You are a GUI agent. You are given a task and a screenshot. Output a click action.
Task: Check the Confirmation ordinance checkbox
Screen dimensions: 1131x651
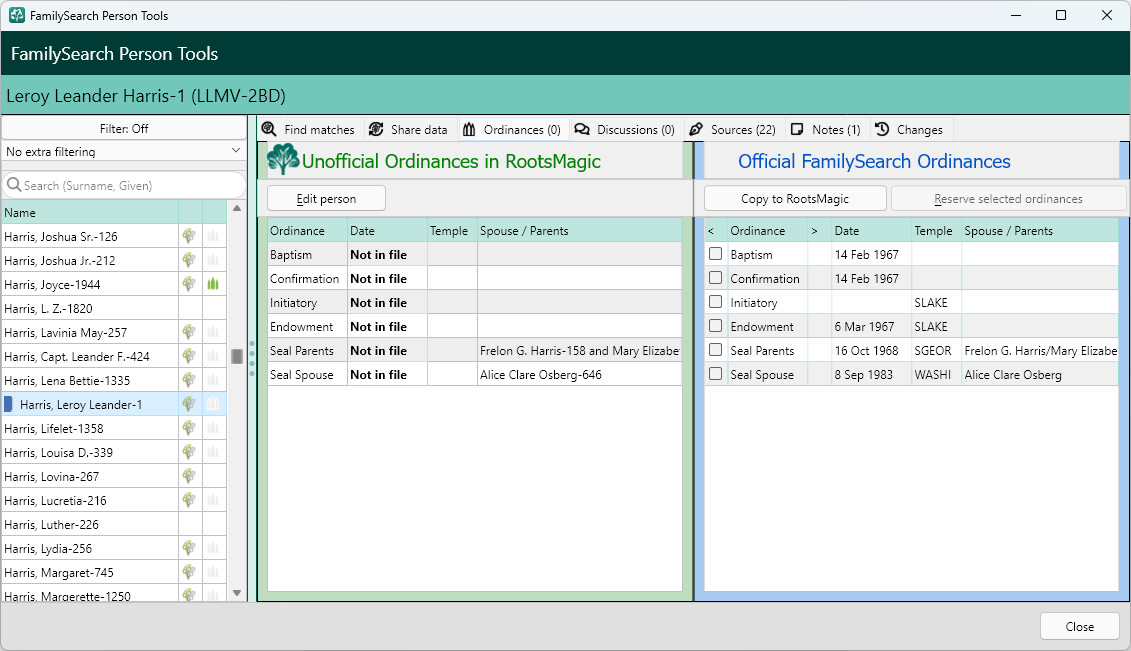pos(716,278)
